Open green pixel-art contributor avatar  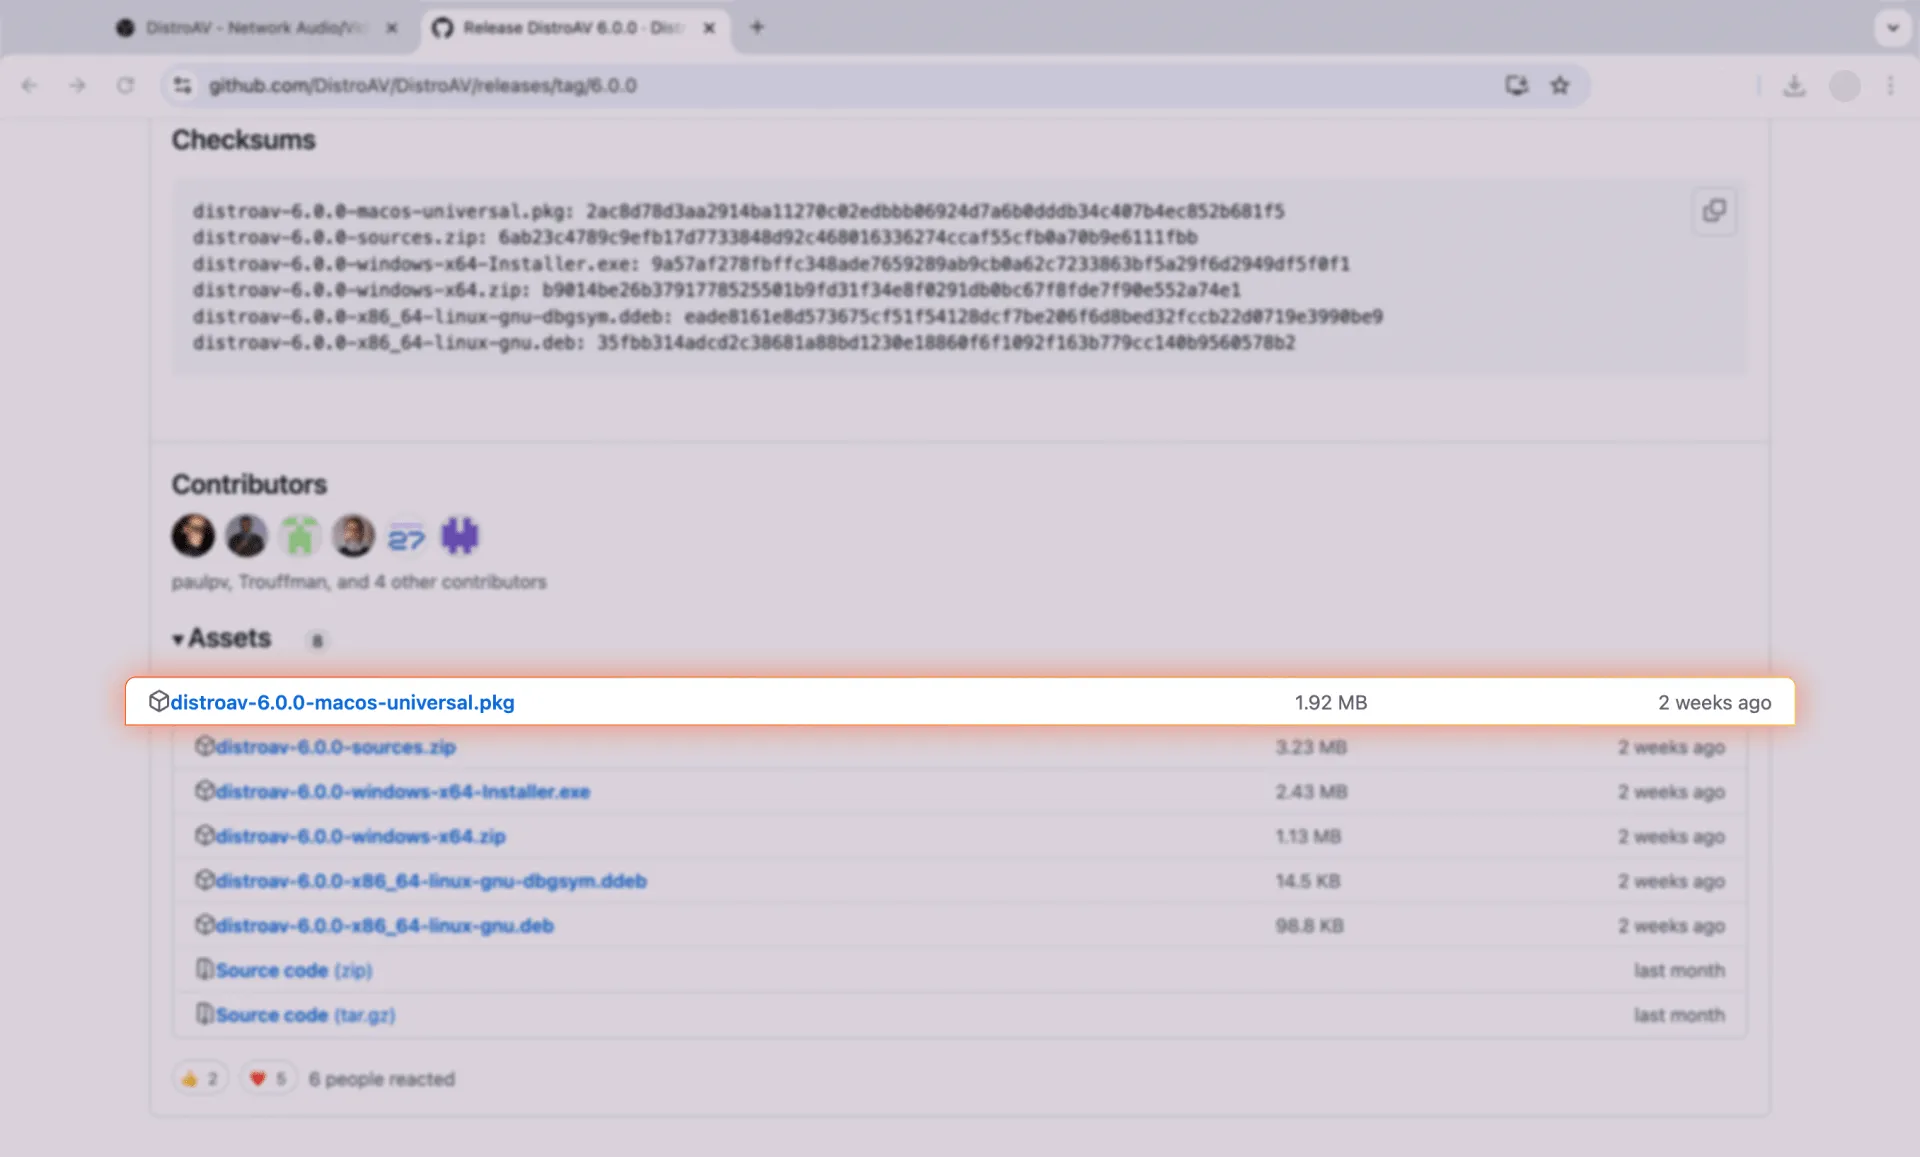[x=300, y=536]
